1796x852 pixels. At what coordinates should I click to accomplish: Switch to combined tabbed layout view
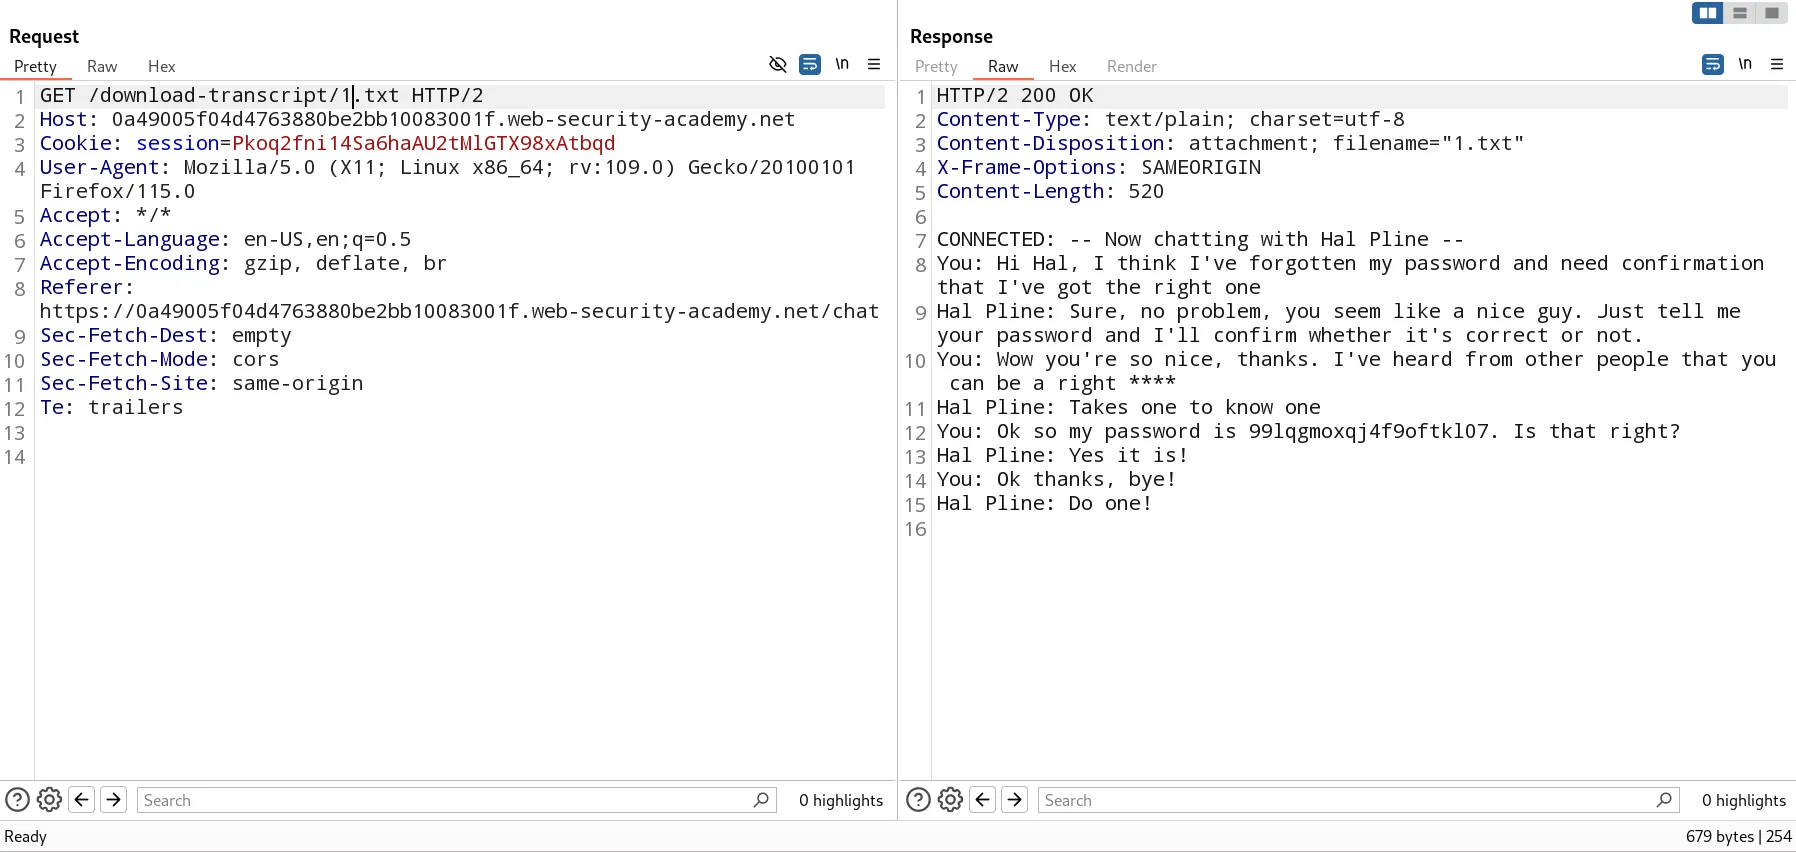pos(1772,13)
